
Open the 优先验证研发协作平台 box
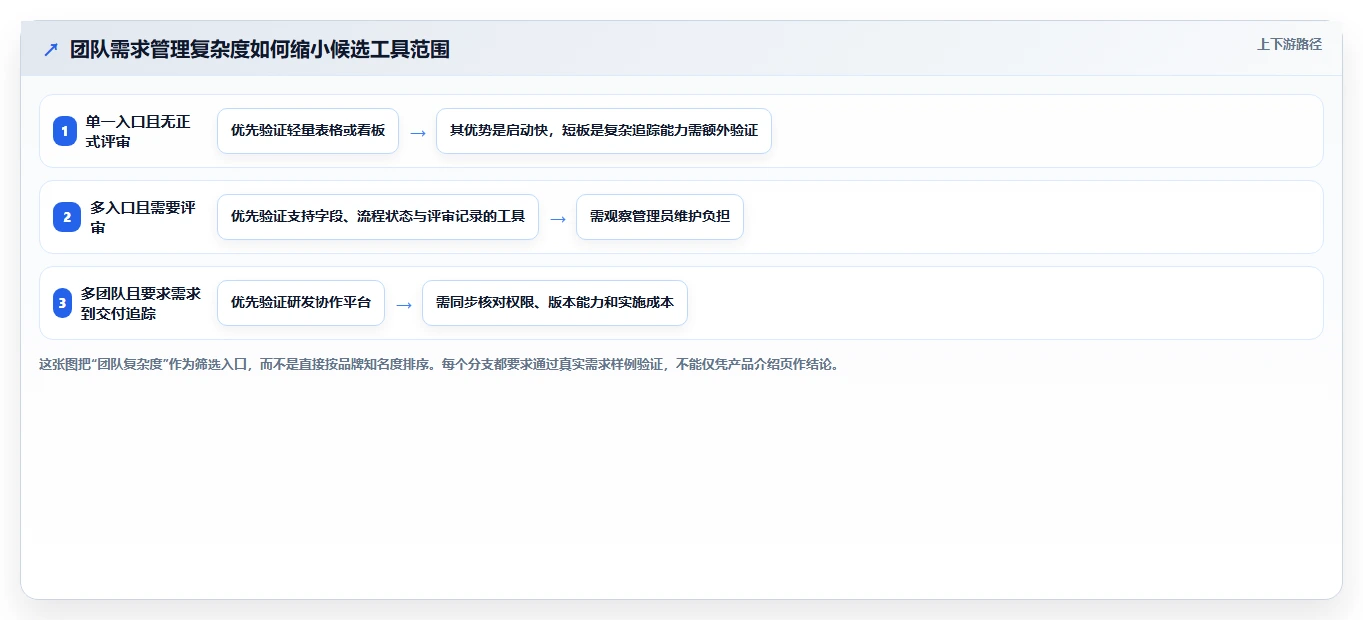tap(301, 303)
